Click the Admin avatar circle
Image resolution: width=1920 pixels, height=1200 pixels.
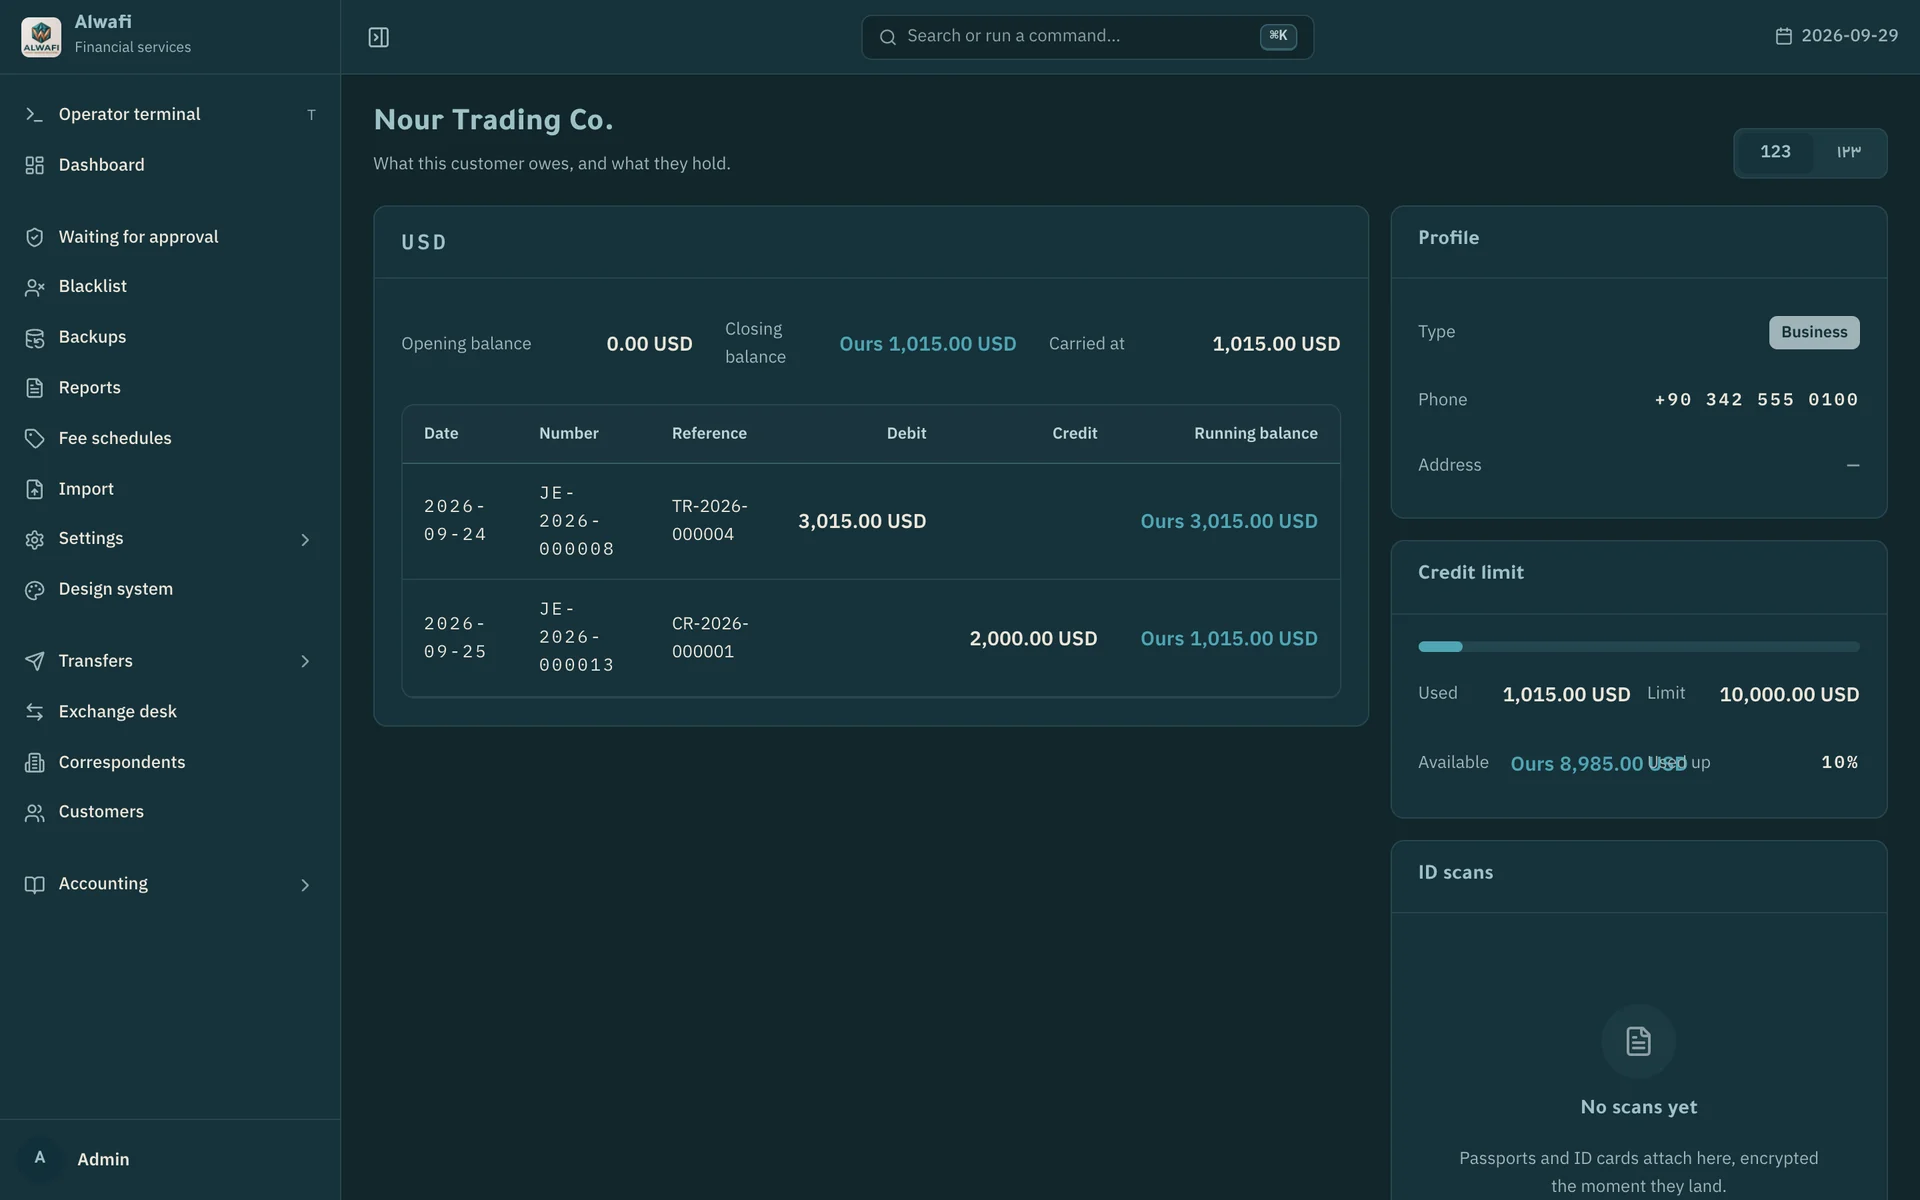(40, 1158)
